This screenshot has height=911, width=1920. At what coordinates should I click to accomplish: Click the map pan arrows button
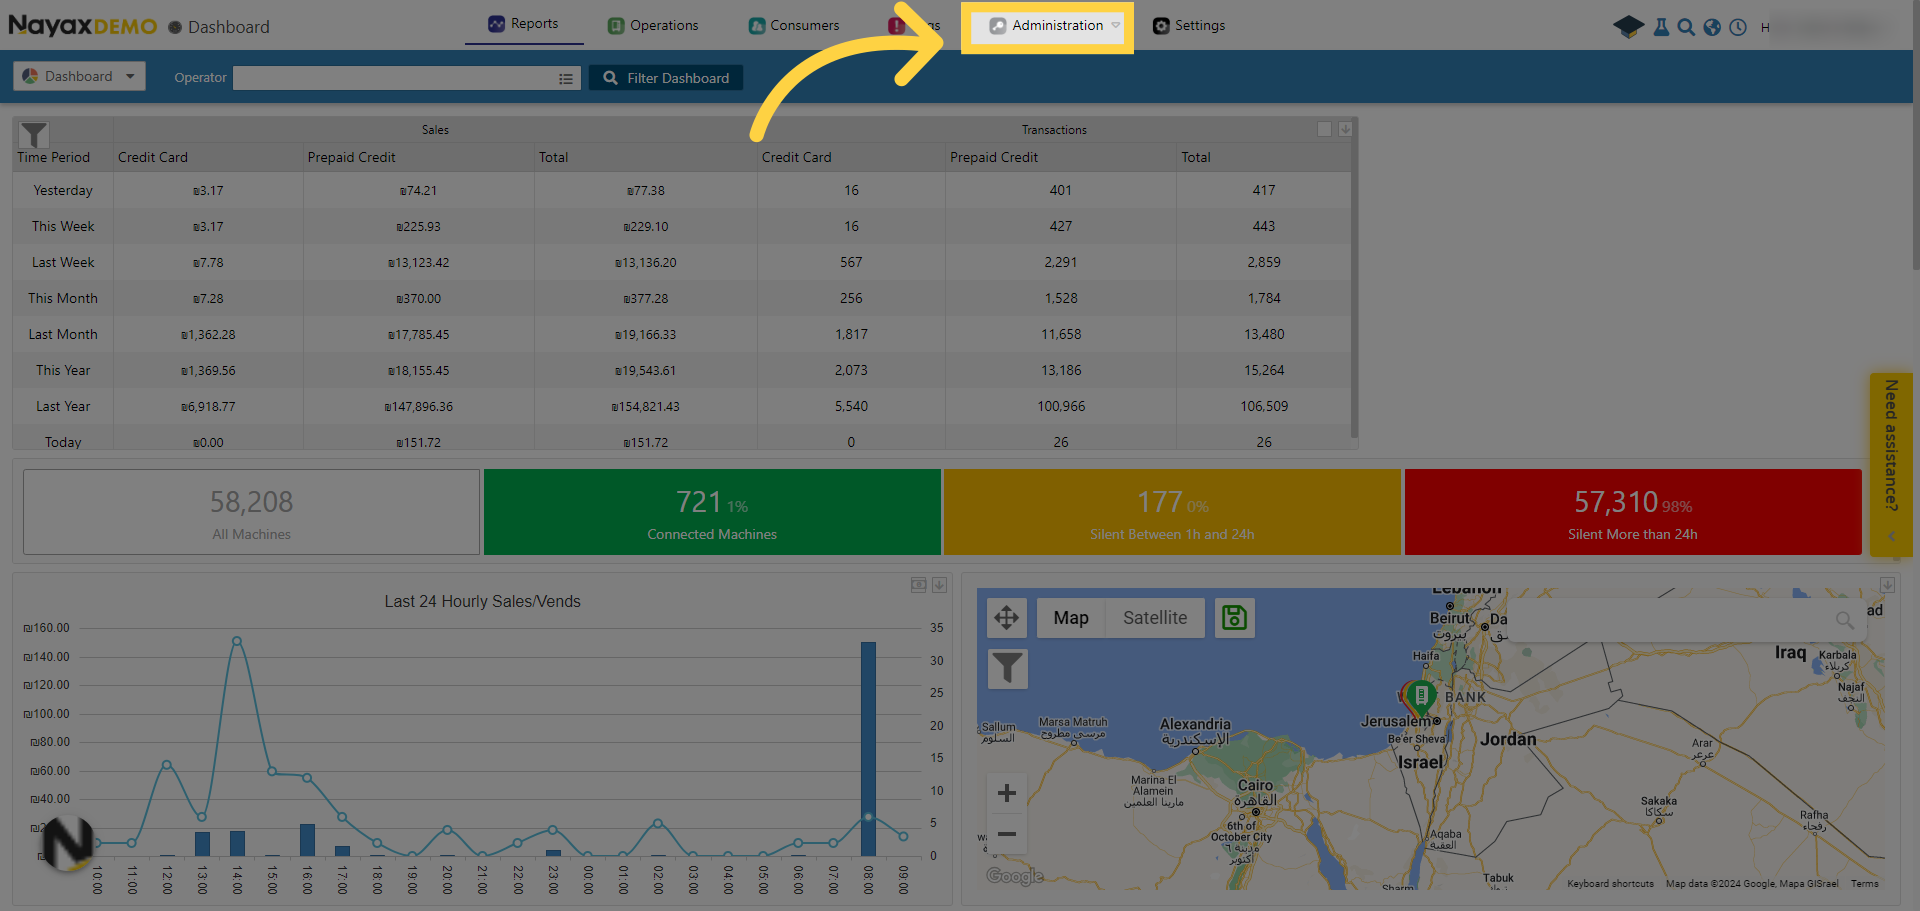[x=1007, y=617]
